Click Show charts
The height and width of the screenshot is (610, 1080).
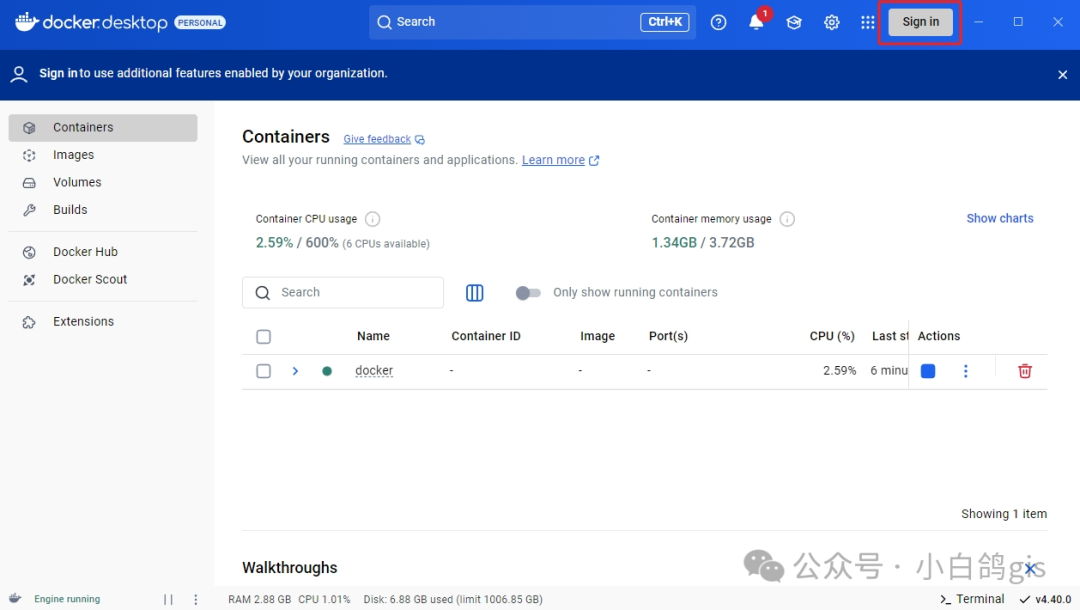point(999,218)
